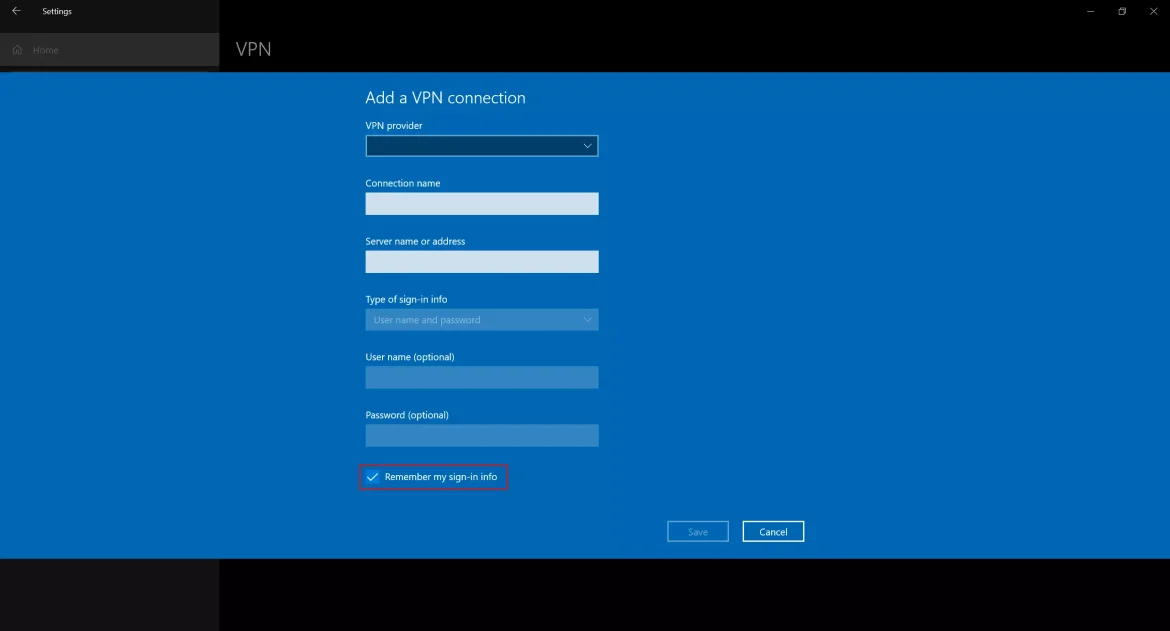Click the back arrow in Settings title bar
The height and width of the screenshot is (631, 1170).
click(x=16, y=11)
